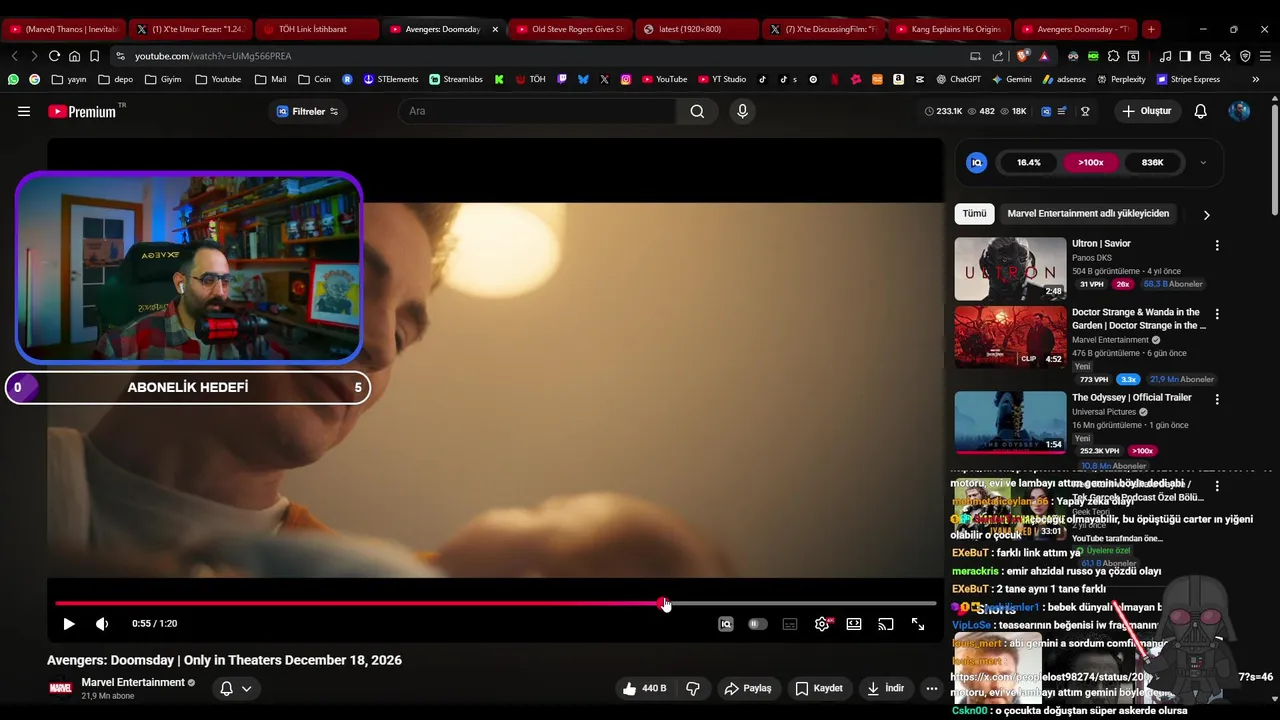Seek video progress bar at red scrubber
The height and width of the screenshot is (720, 1280).
click(664, 603)
